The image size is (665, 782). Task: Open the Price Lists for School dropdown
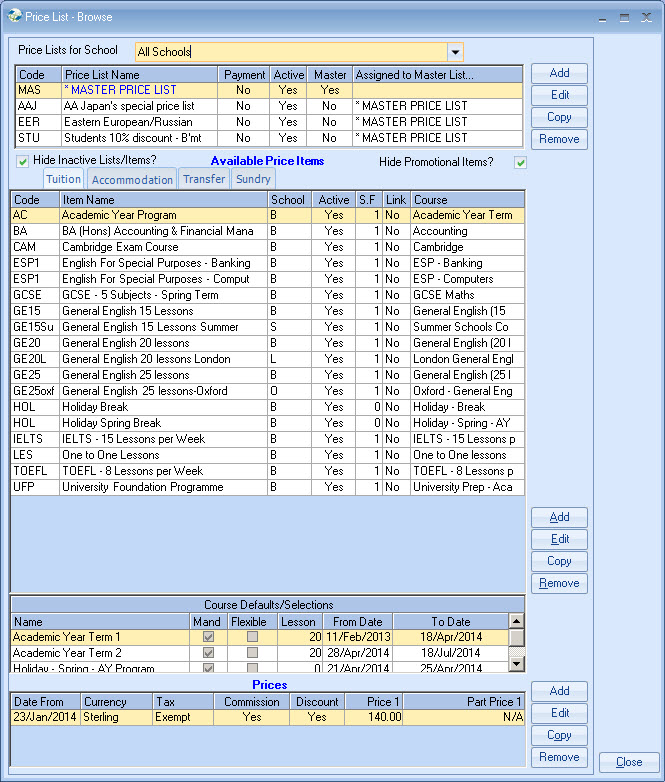point(455,52)
